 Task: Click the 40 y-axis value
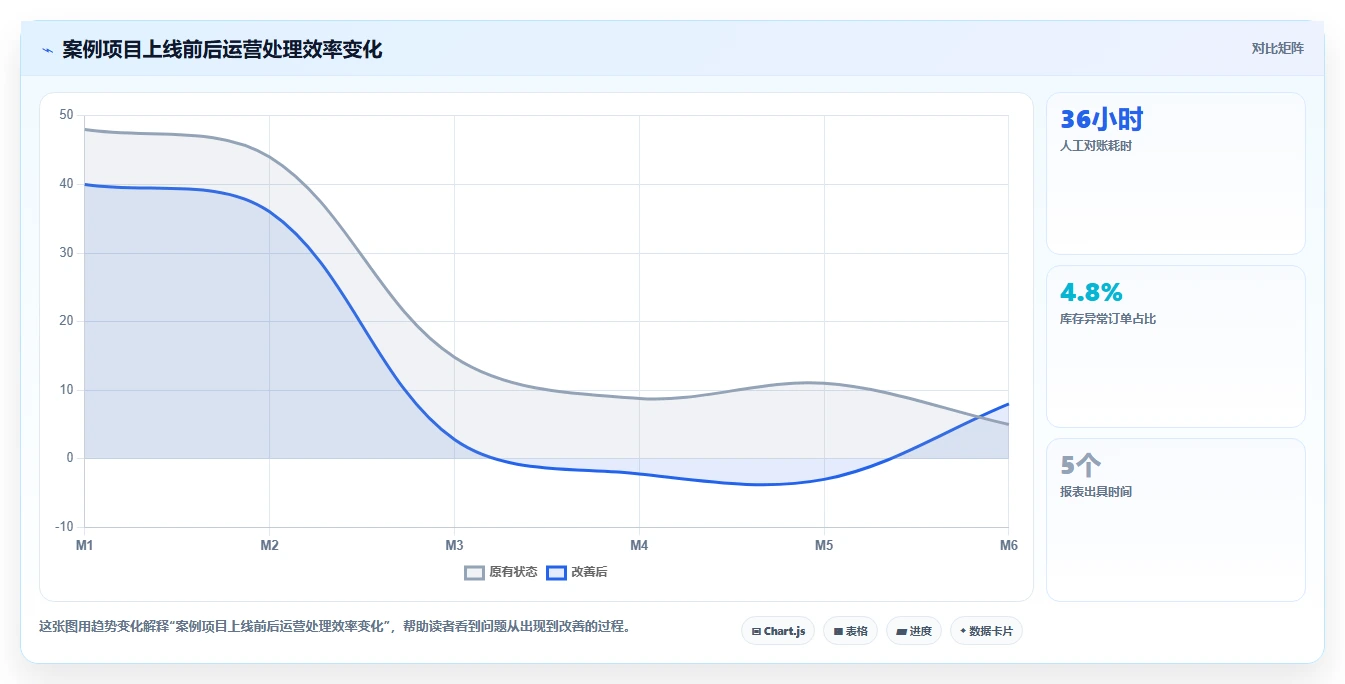(x=66, y=184)
